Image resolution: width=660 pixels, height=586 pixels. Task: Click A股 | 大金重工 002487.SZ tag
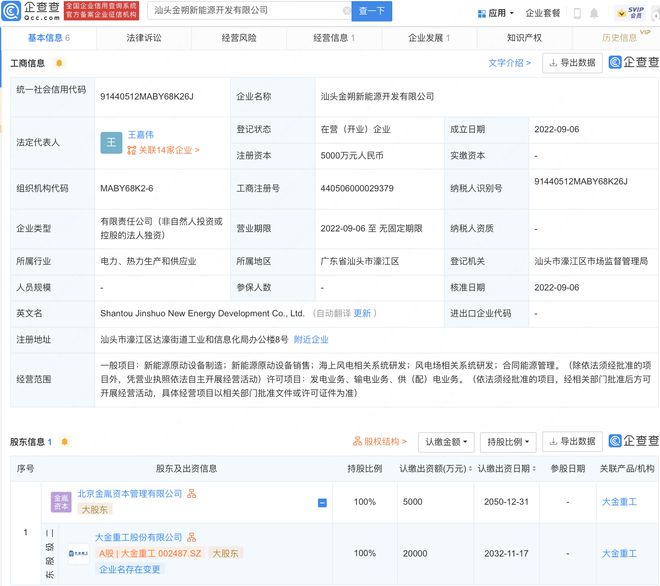150,553
